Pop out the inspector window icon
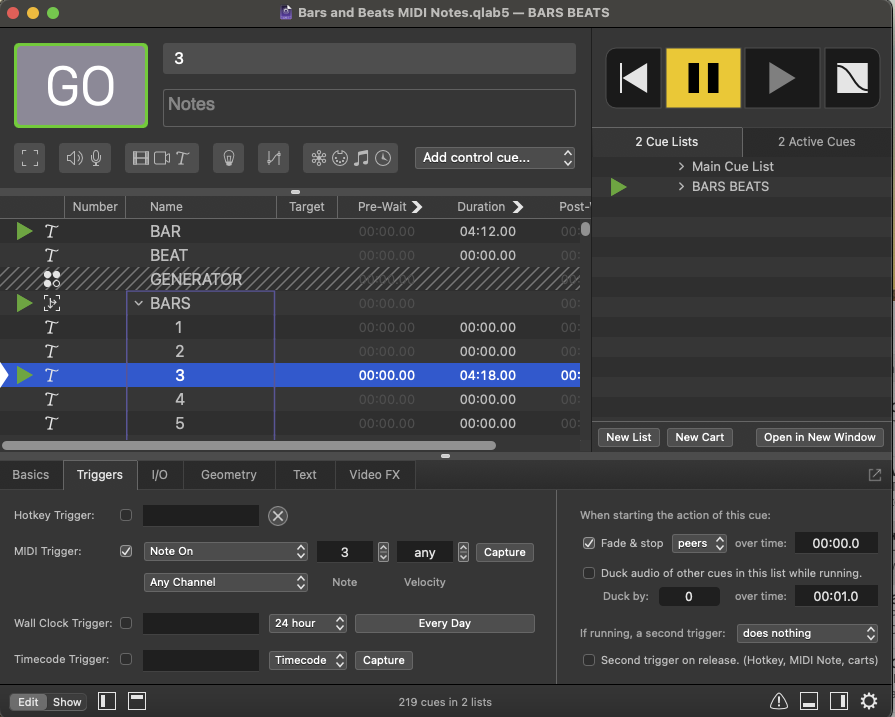This screenshot has height=717, width=895. 874,475
